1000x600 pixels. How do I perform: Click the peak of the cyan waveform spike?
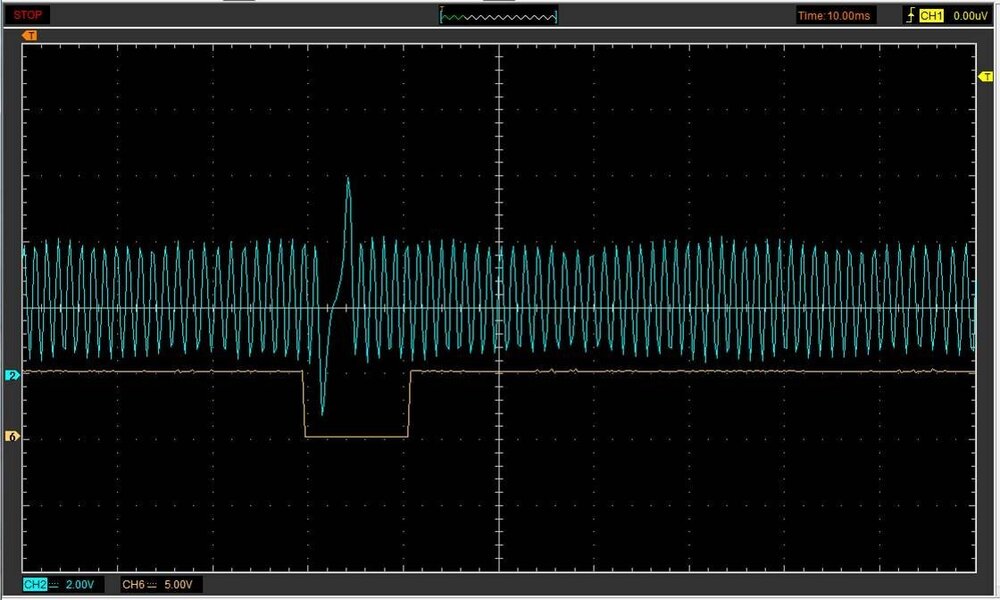tap(348, 179)
